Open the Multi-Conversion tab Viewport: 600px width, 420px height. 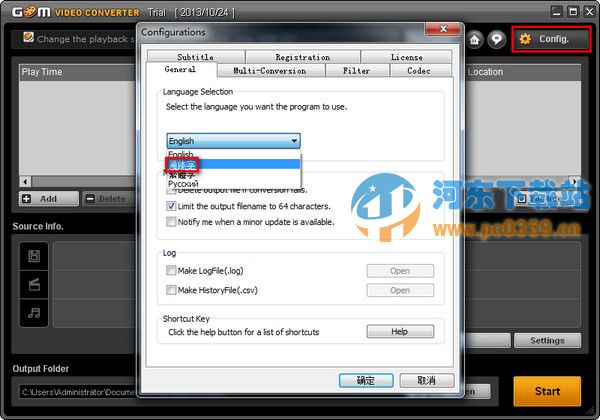[270, 71]
